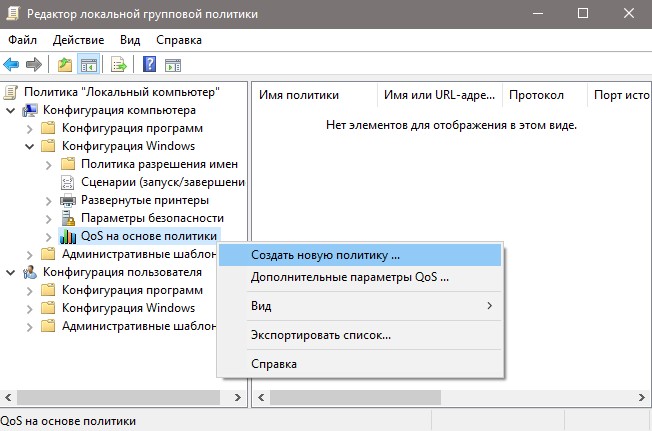The height and width of the screenshot is (431, 652).
Task: Toggle the Show/Hide console tree icon
Action: 89,65
